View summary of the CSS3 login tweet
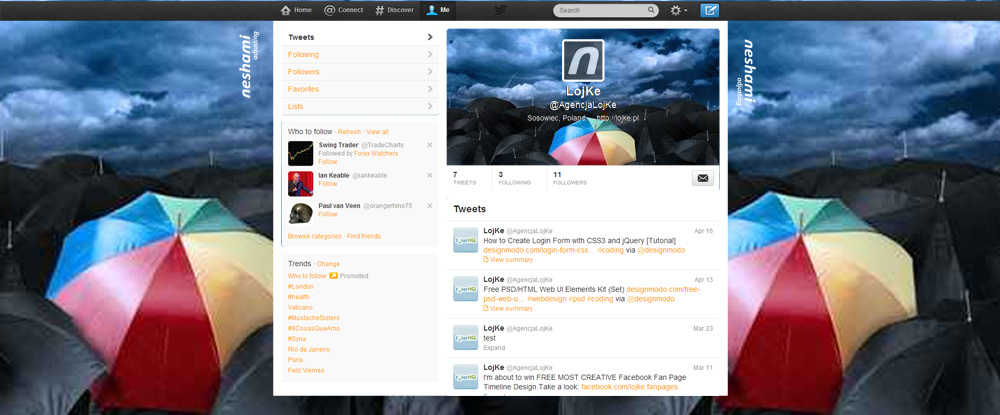 tap(510, 259)
